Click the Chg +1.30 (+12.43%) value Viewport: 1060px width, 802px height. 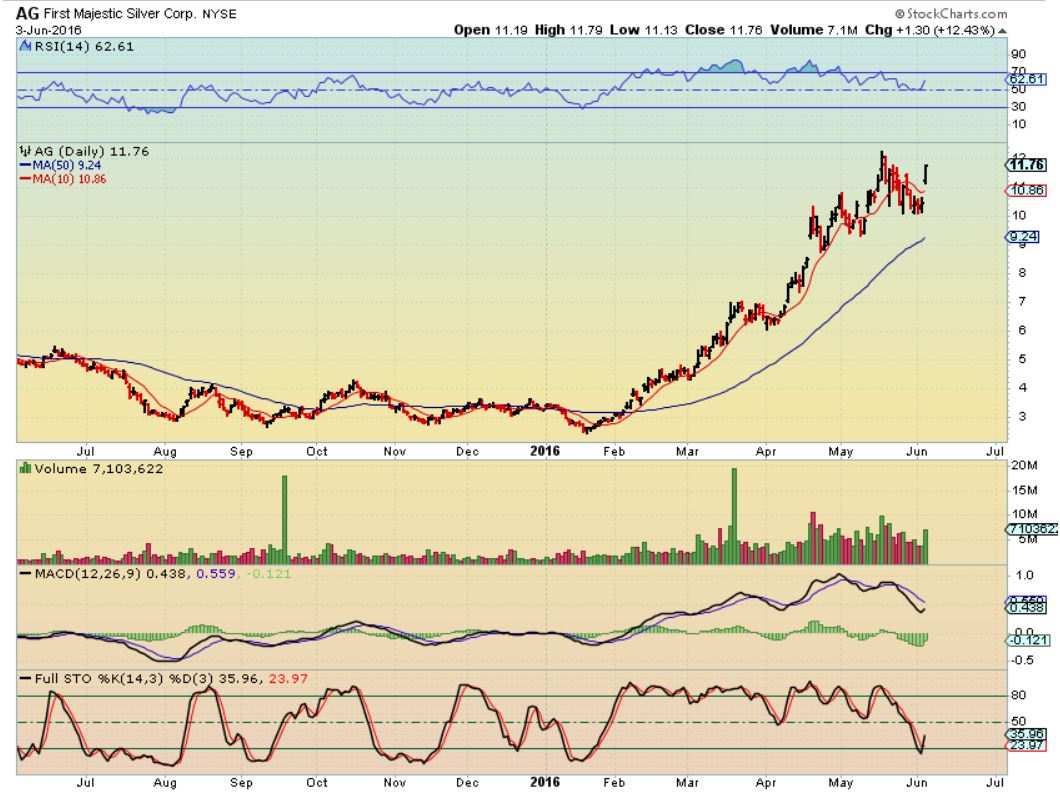pos(930,30)
